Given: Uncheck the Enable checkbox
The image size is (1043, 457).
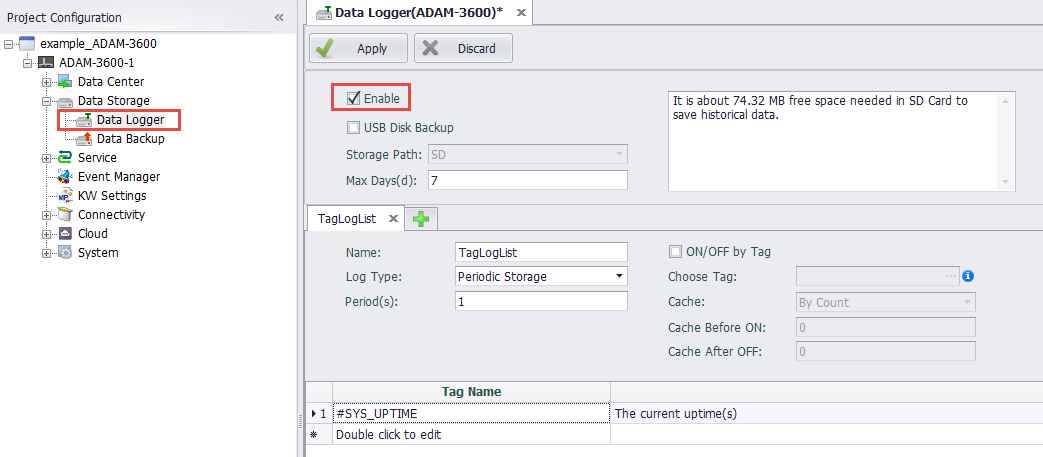Looking at the screenshot, I should pyautogui.click(x=353, y=98).
